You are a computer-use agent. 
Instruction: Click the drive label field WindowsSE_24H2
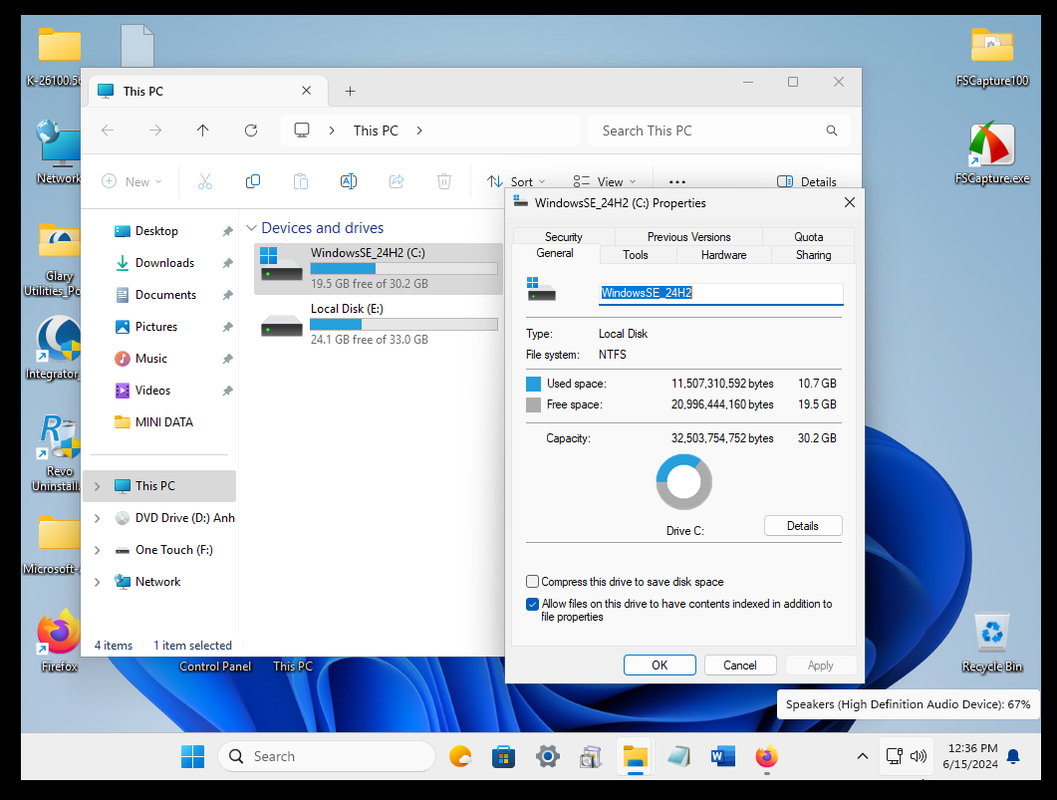pyautogui.click(x=721, y=293)
